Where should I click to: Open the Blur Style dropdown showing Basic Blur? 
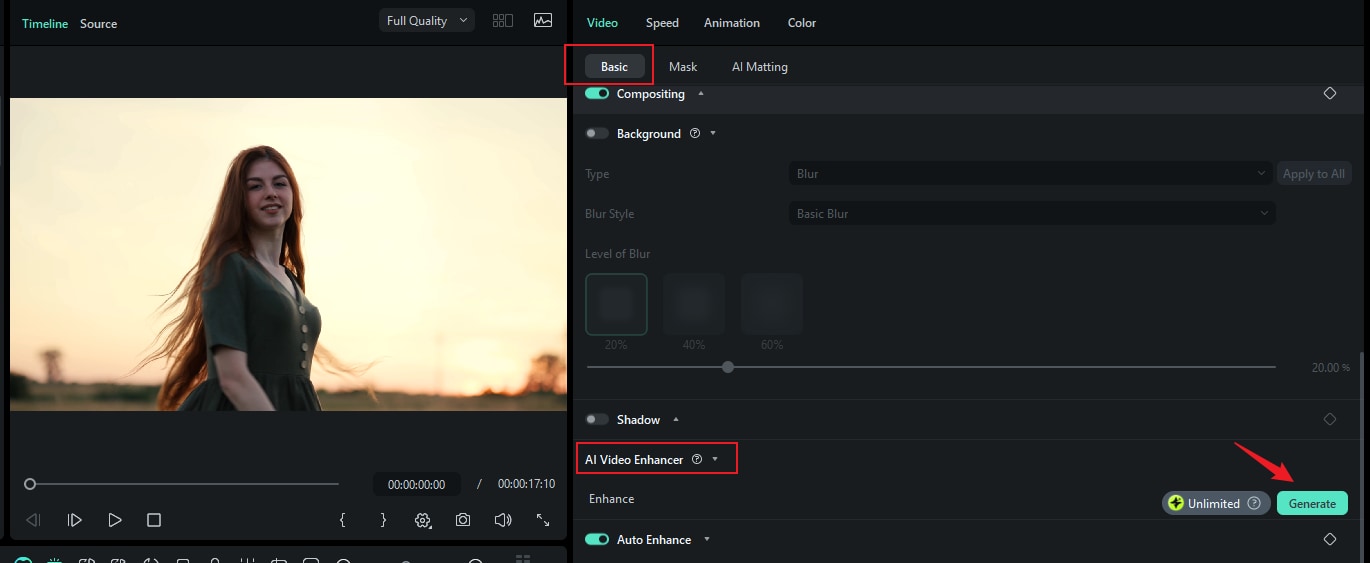tap(1031, 214)
